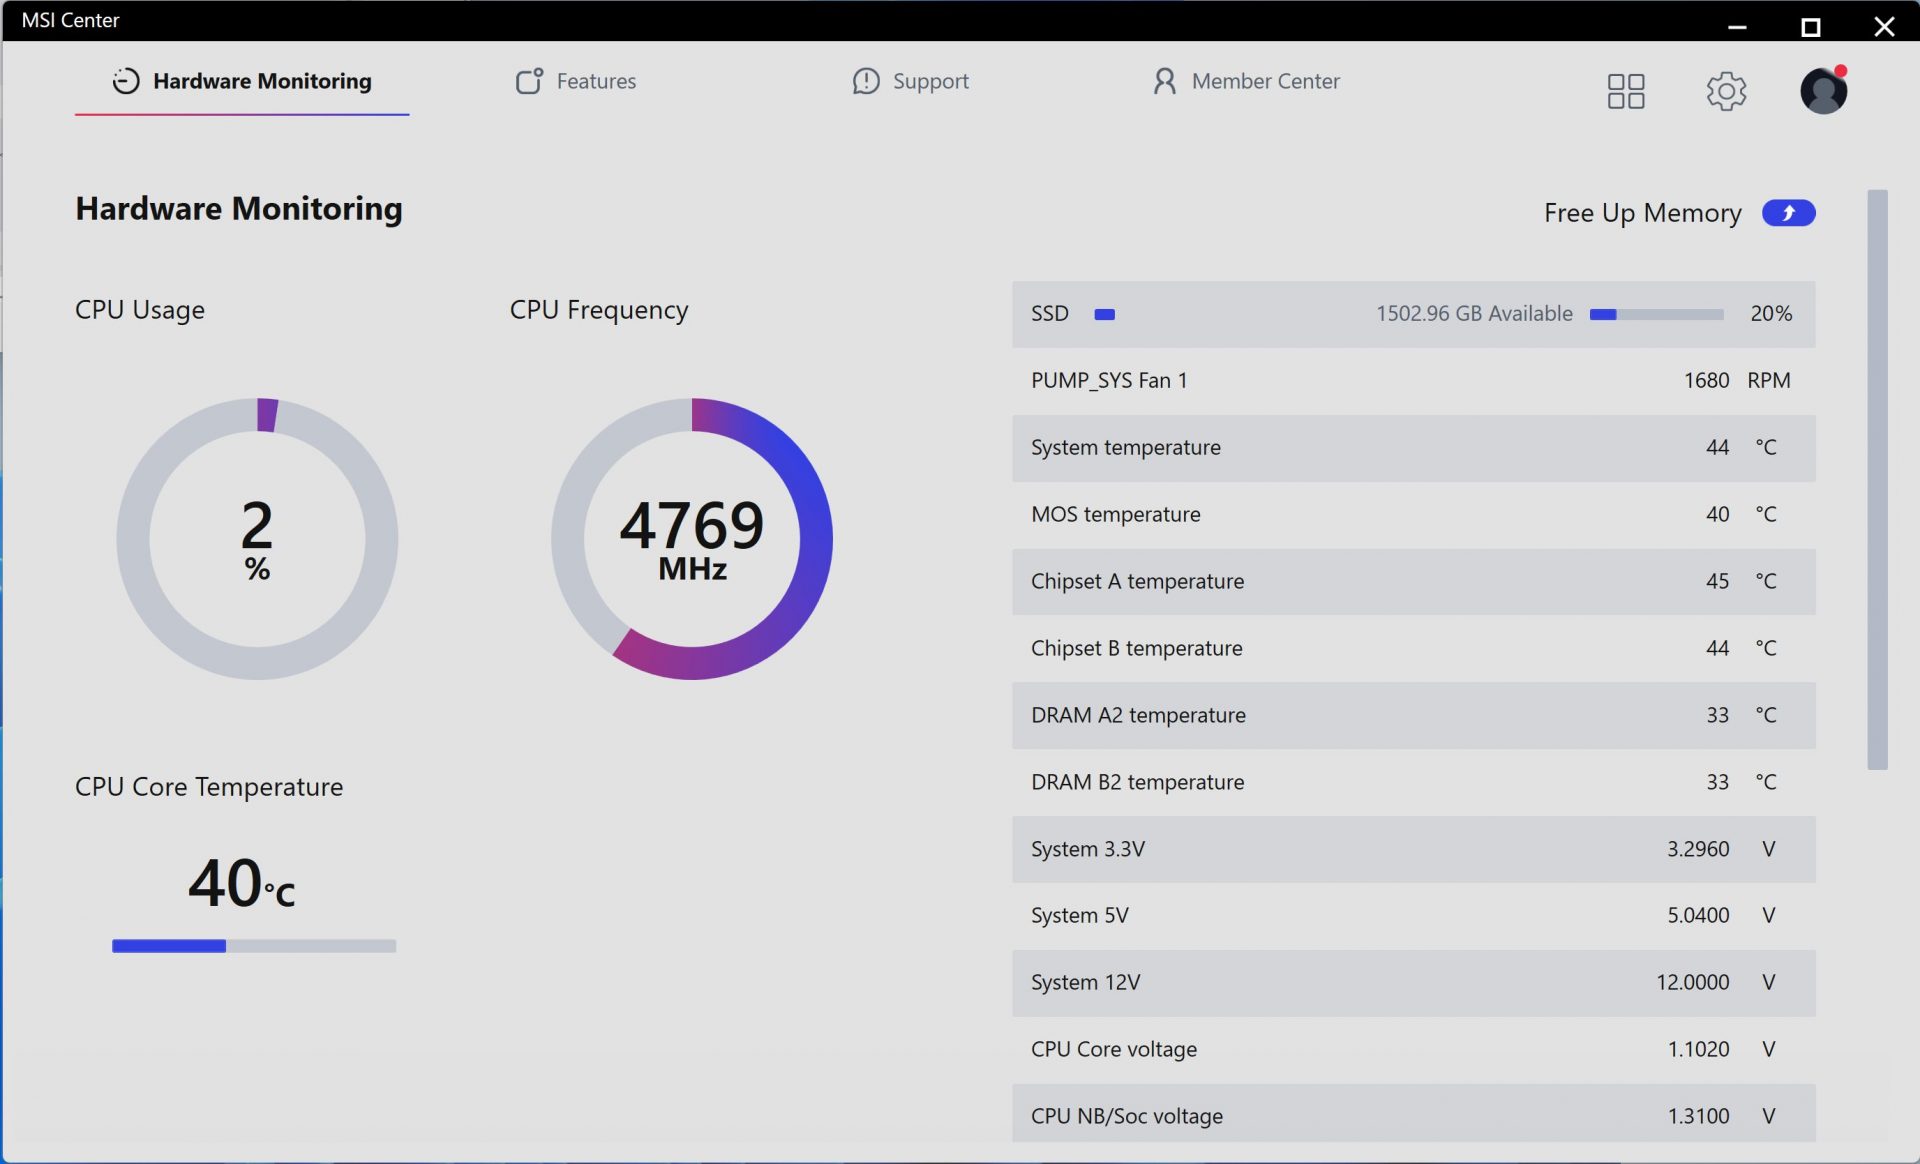
Task: Click the CPU Core Temperature bar
Action: 254,946
